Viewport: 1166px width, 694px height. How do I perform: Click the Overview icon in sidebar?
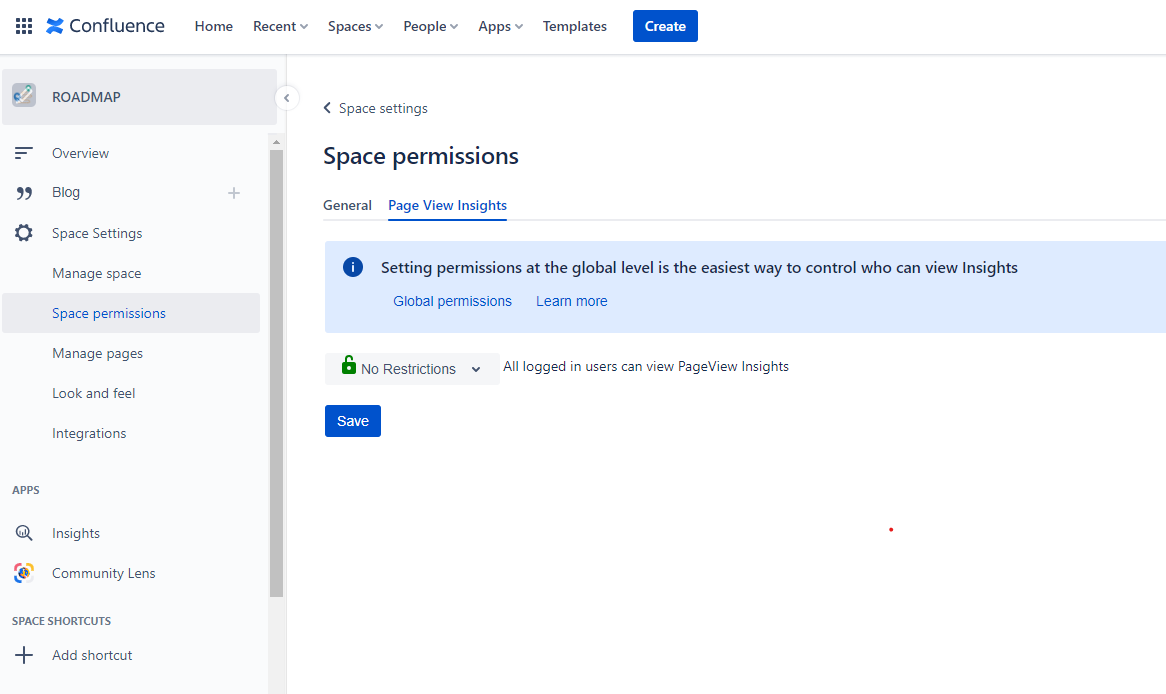[x=25, y=152]
